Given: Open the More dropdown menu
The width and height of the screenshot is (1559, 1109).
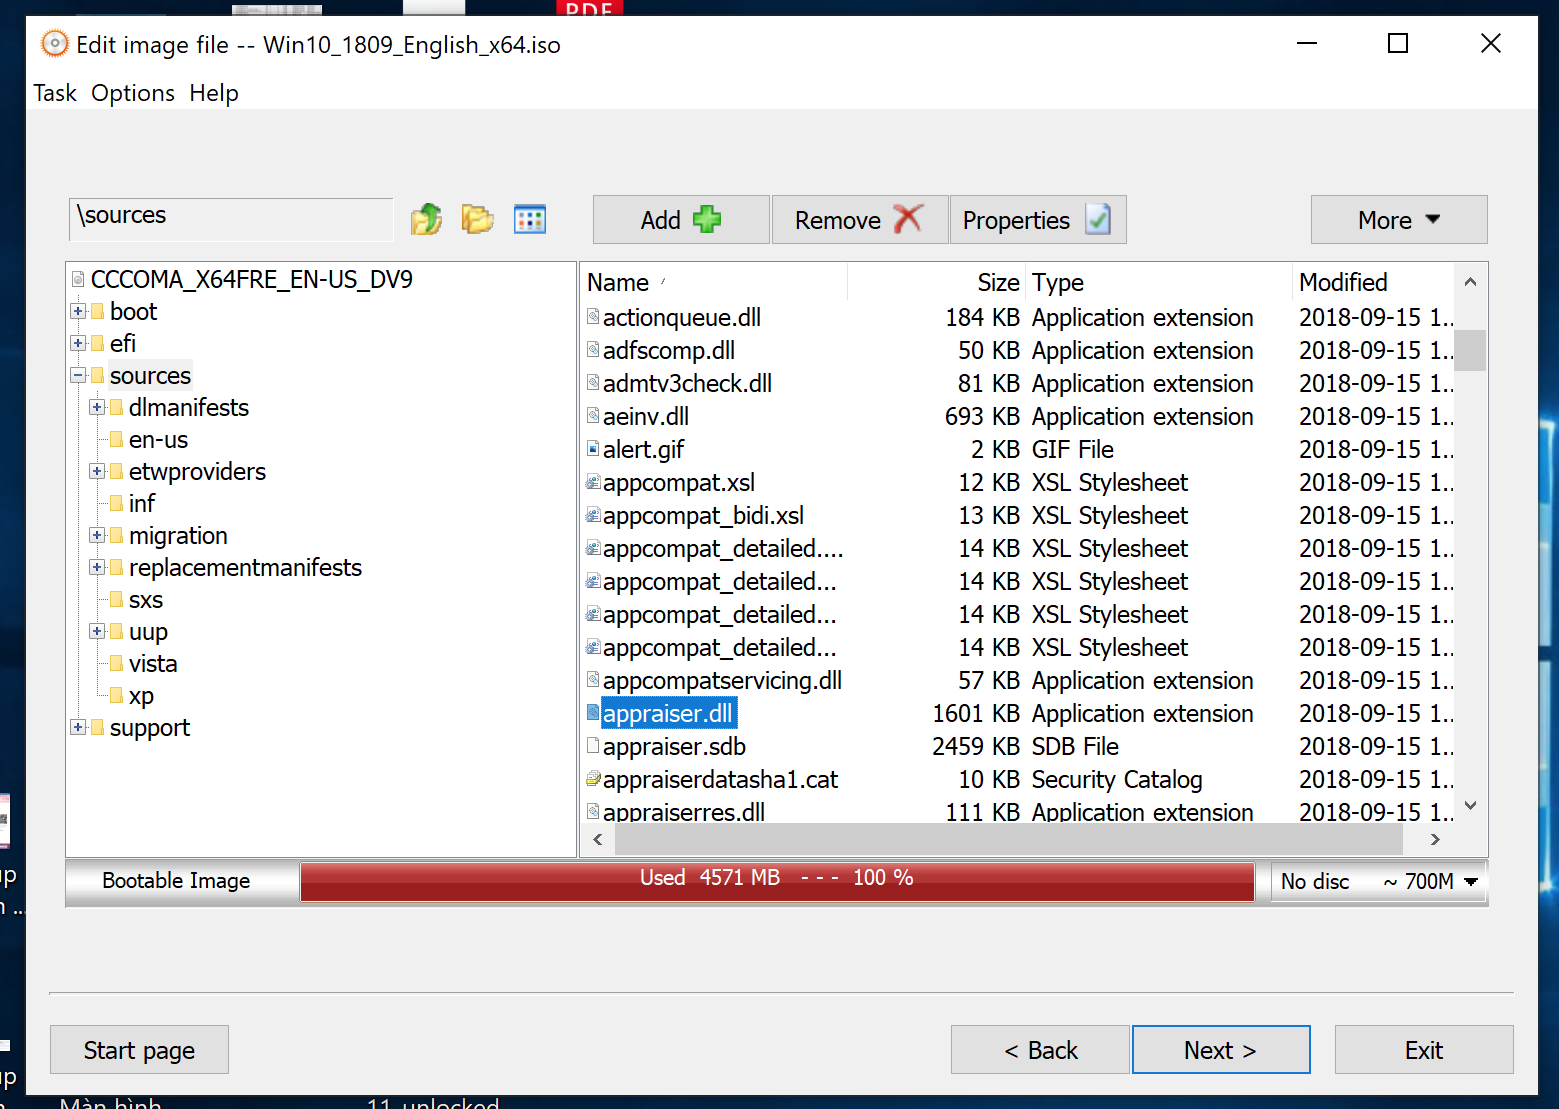Looking at the screenshot, I should coord(1398,220).
